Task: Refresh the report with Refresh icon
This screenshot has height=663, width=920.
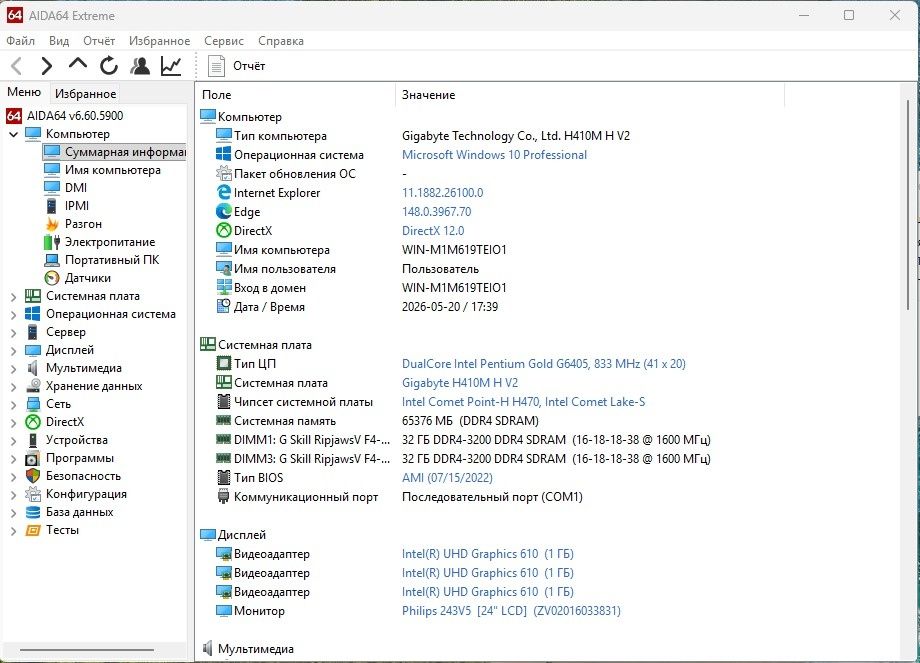Action: (x=109, y=66)
